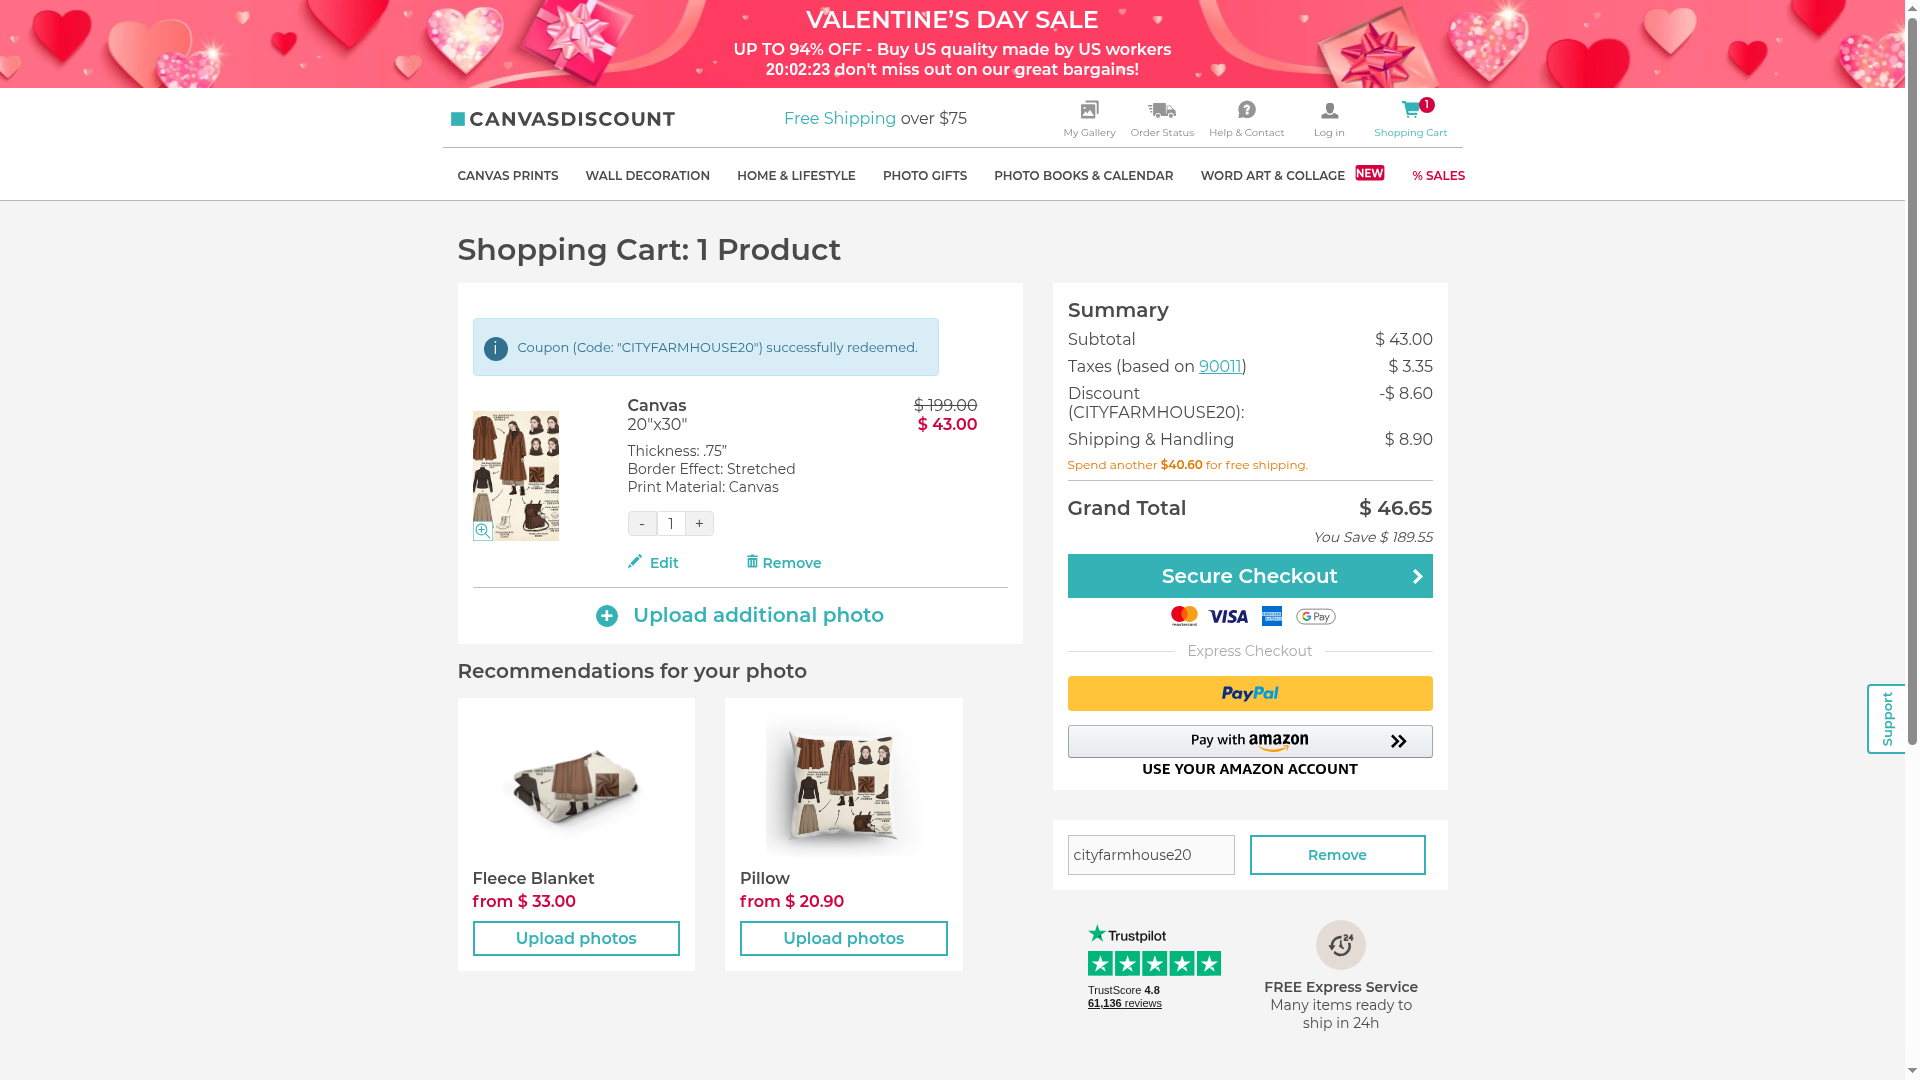Click the Log in person icon
1920x1080 pixels.
click(1329, 111)
